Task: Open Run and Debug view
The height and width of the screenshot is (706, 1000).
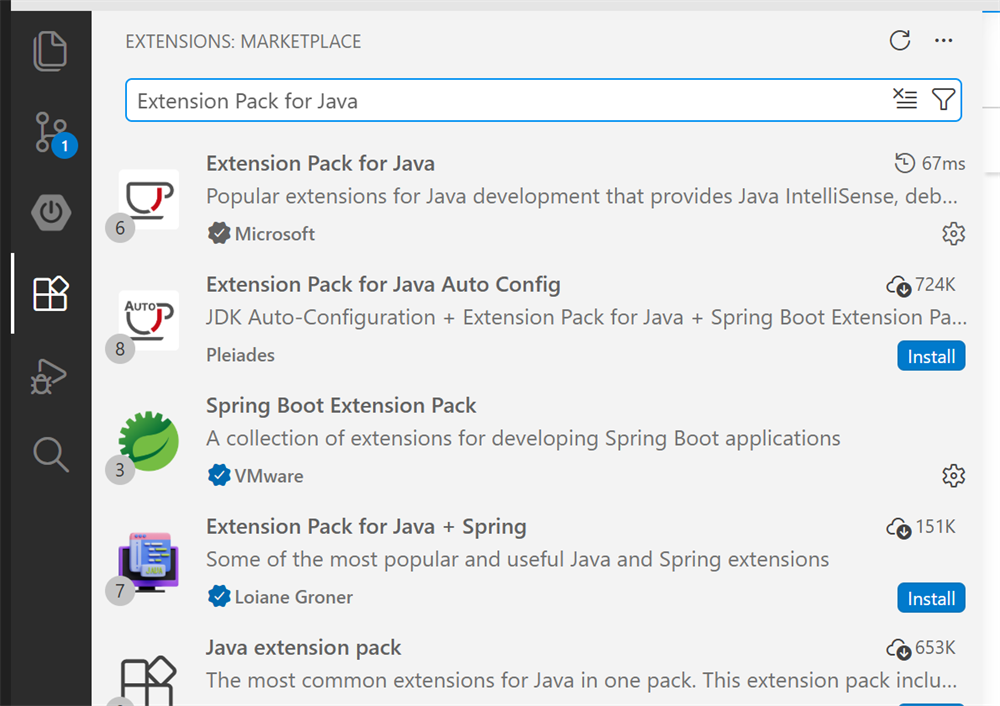Action: point(48,376)
